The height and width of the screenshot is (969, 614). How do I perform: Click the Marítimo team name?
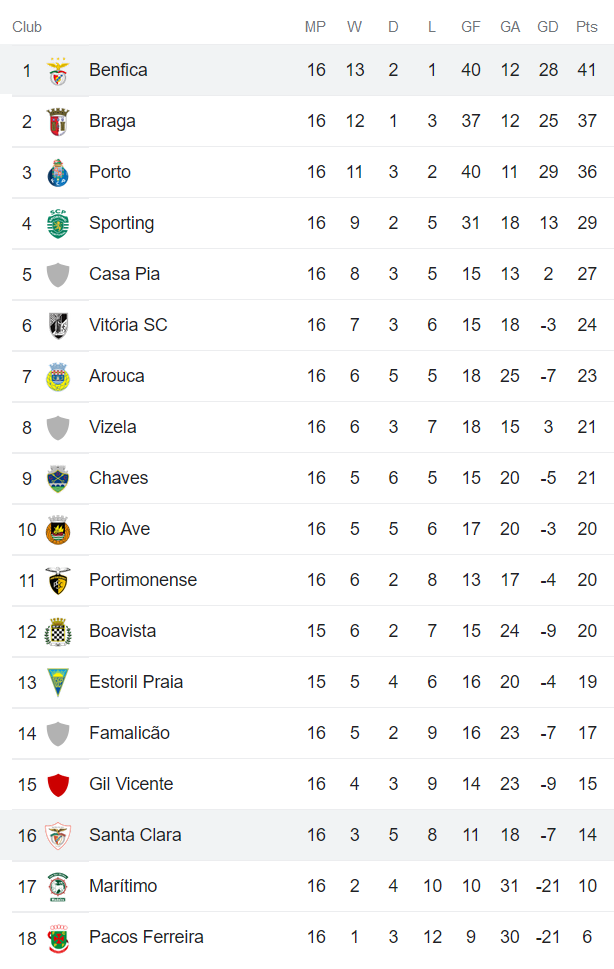click(x=123, y=886)
